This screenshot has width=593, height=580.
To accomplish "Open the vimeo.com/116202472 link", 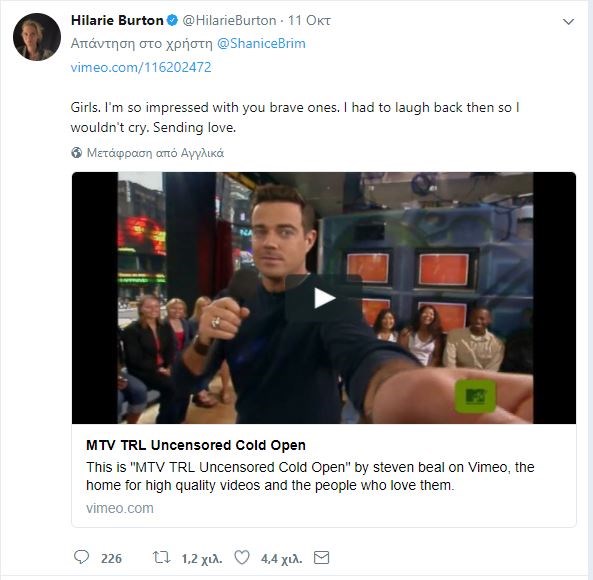I will tap(141, 67).
